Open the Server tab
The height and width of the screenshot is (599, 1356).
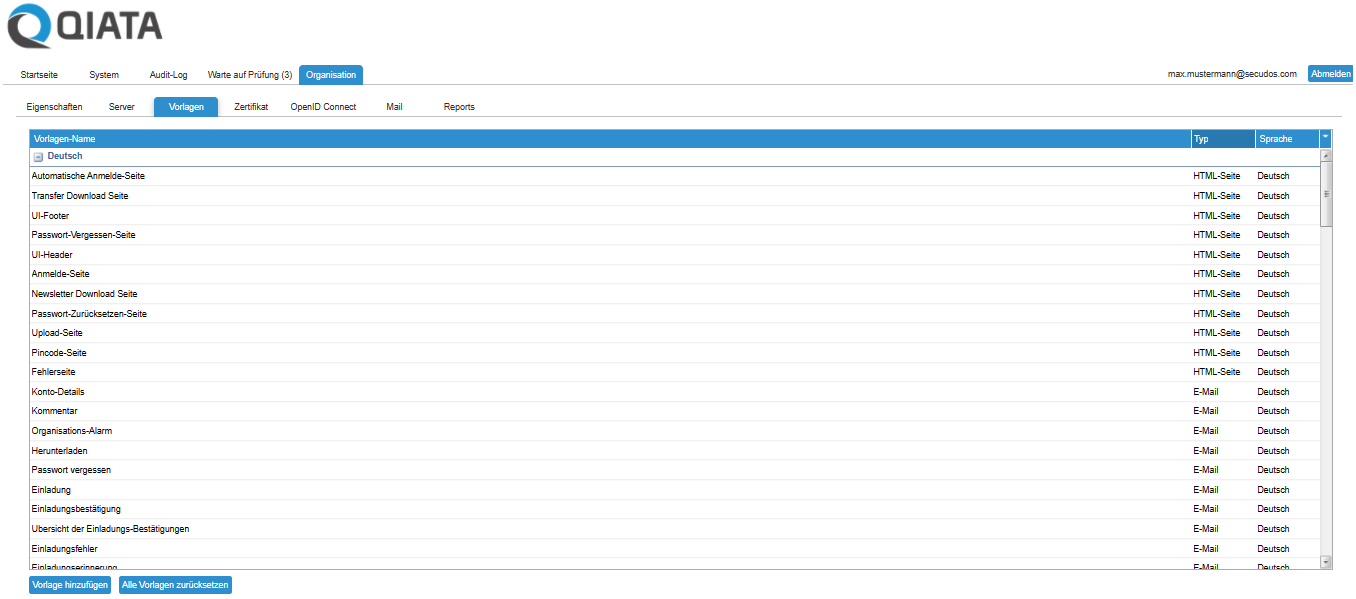pyautogui.click(x=121, y=106)
